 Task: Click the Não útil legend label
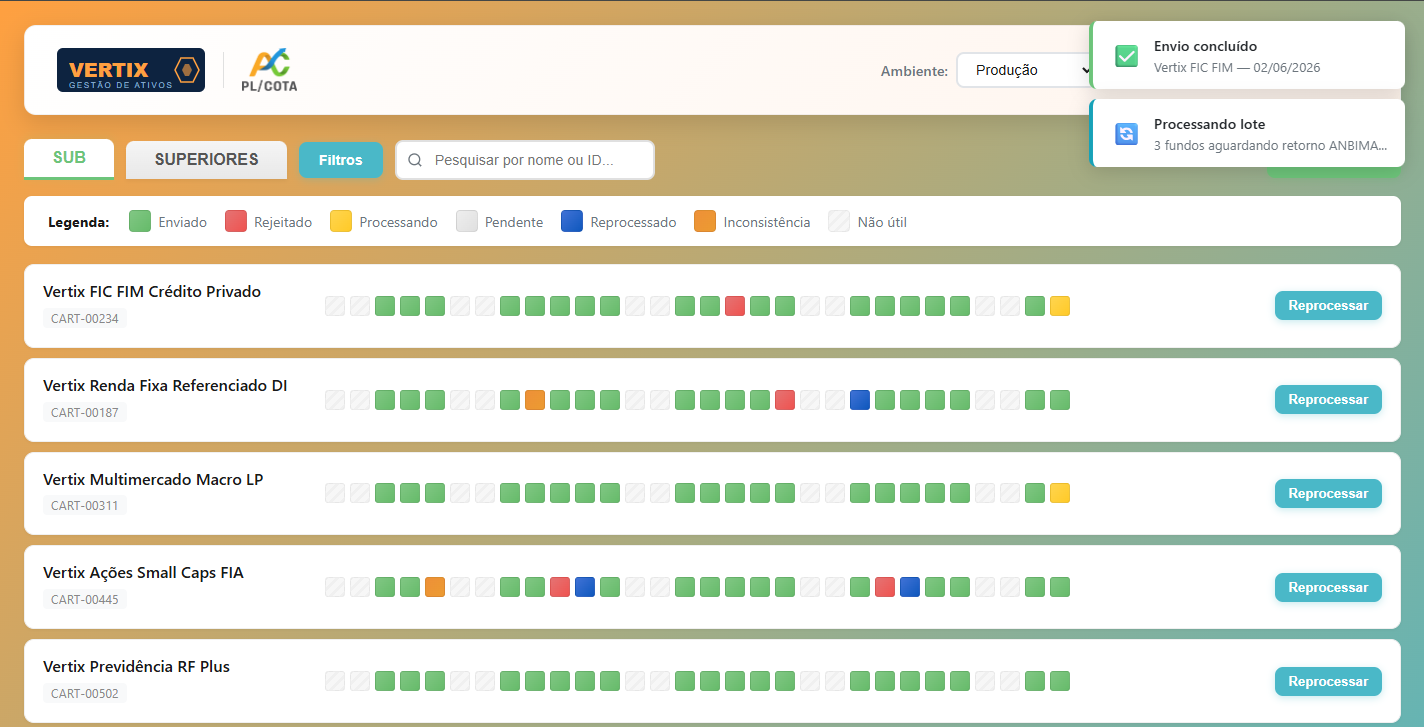882,223
